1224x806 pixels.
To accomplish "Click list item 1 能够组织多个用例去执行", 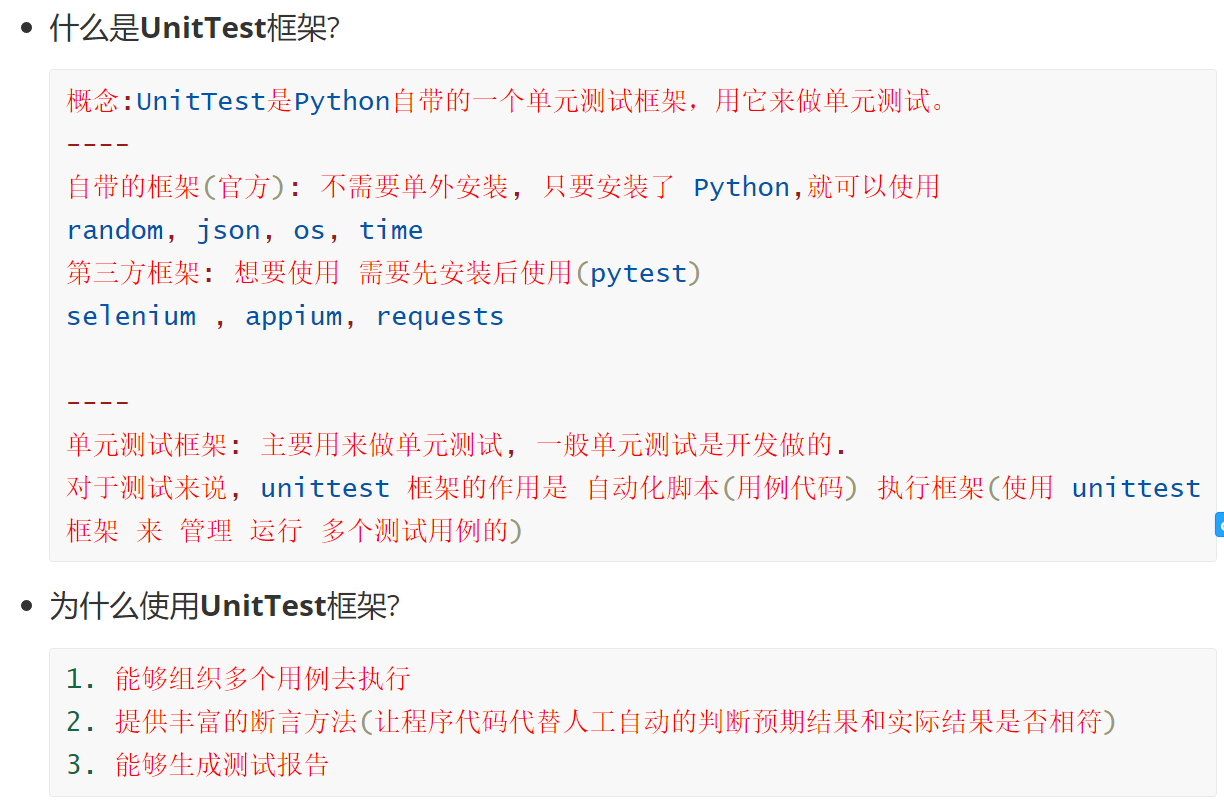I will [x=238, y=679].
